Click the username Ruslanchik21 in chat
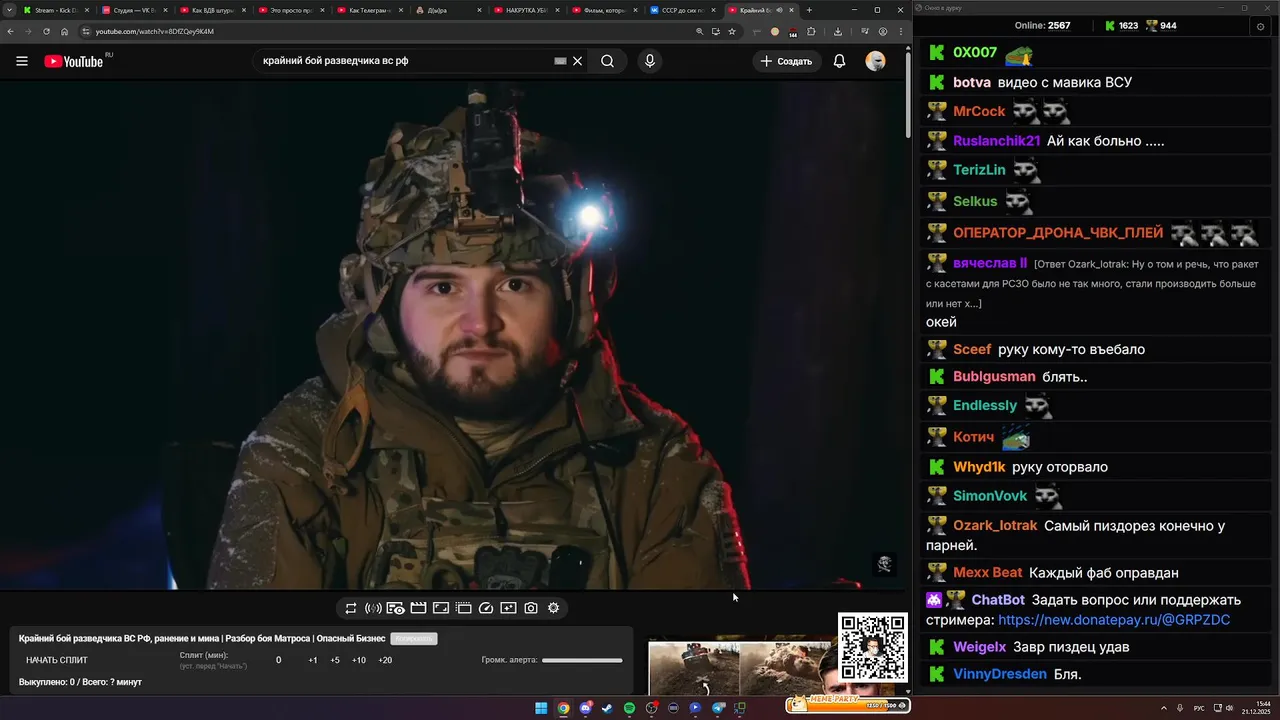The image size is (1280, 720). click(997, 141)
